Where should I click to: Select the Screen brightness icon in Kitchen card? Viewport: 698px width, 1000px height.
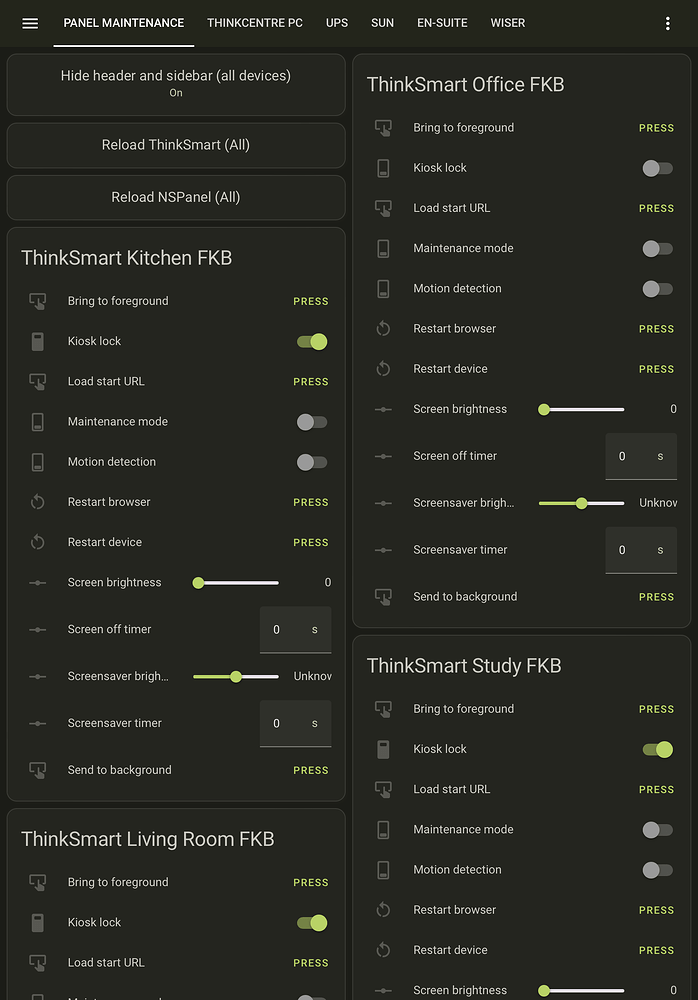tap(38, 581)
